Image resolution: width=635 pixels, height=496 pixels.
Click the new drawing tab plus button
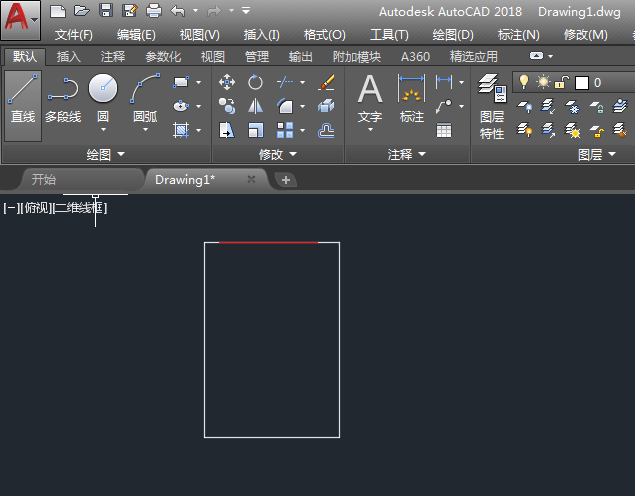pyautogui.click(x=286, y=180)
